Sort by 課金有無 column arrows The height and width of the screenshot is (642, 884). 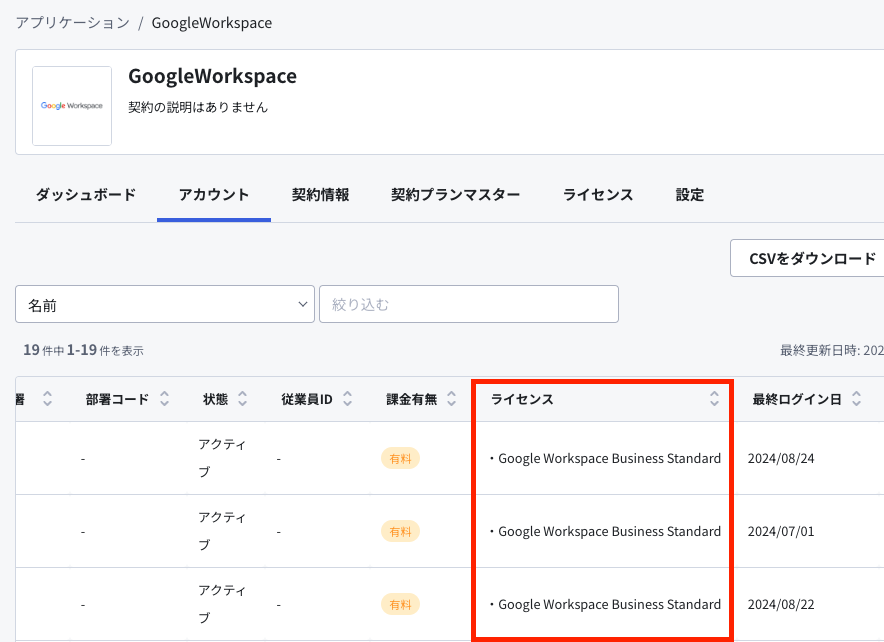coord(452,399)
